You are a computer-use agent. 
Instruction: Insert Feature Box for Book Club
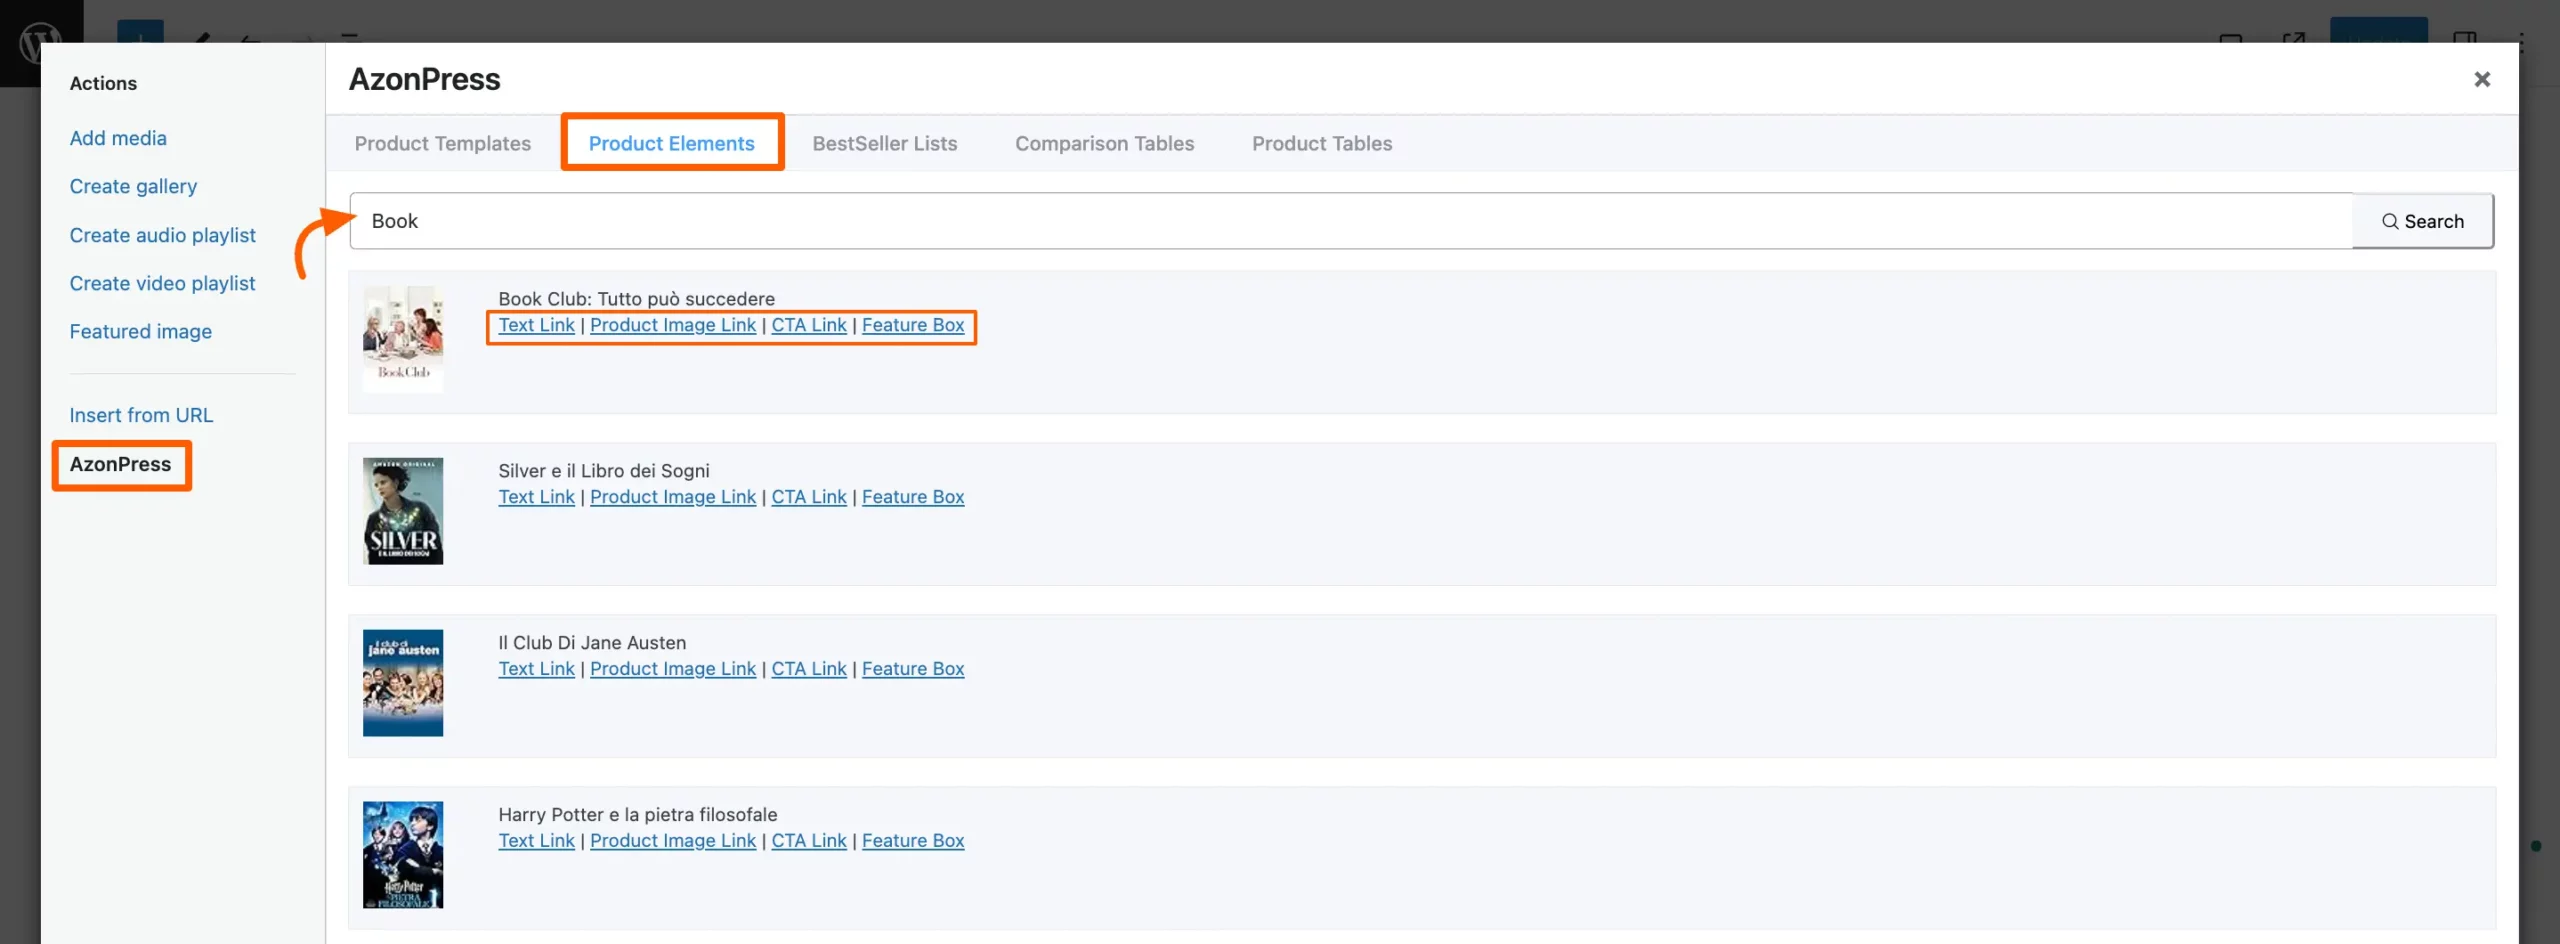click(x=912, y=325)
